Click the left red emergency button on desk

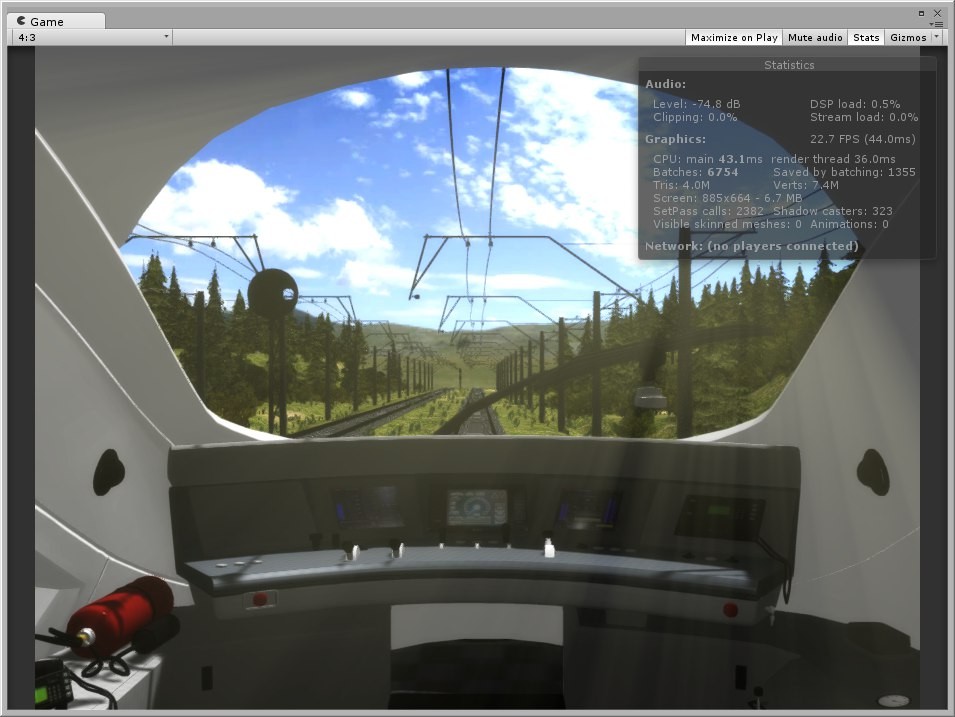tap(260, 599)
